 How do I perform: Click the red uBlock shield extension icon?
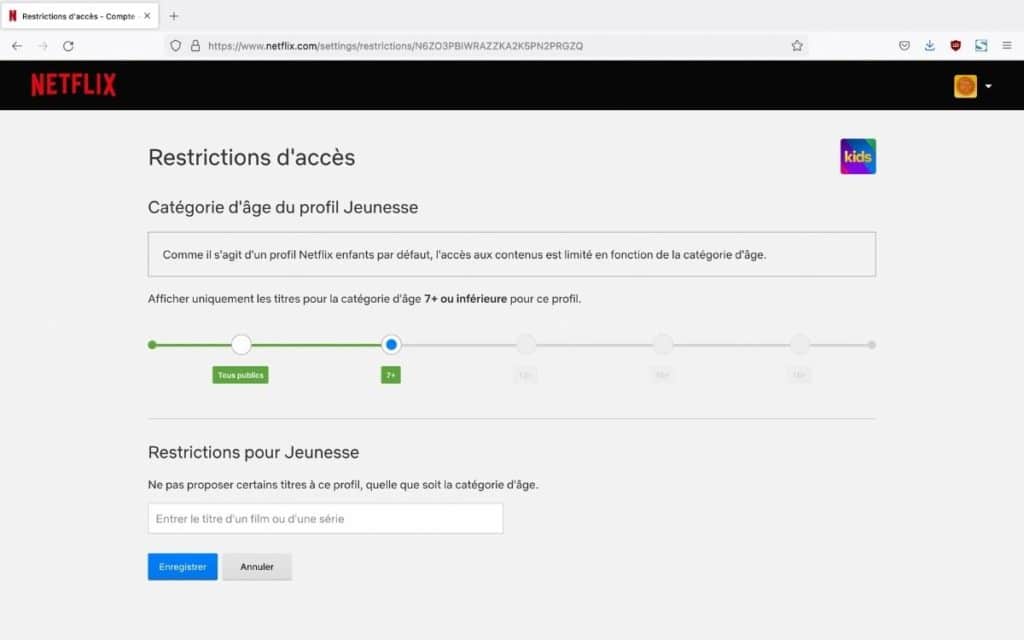955,46
